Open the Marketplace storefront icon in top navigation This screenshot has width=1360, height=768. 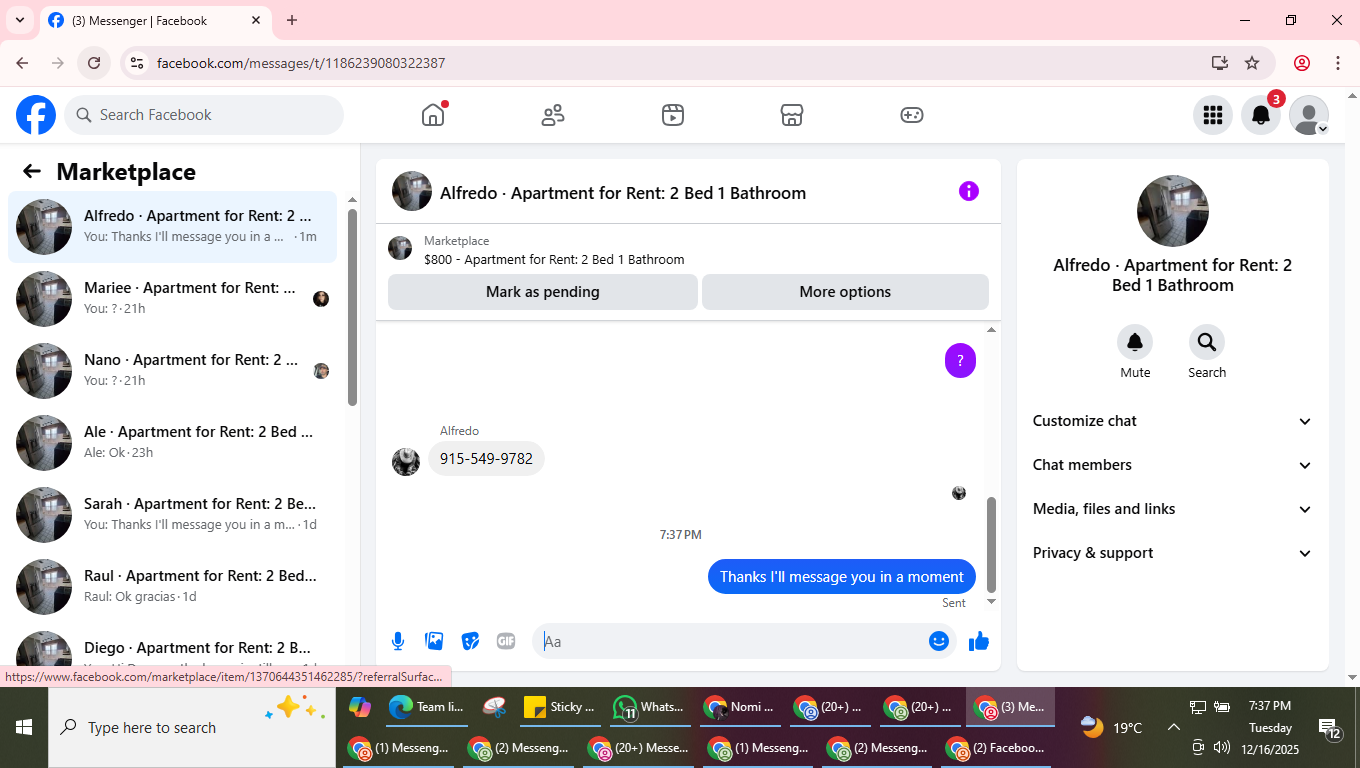click(x=792, y=115)
